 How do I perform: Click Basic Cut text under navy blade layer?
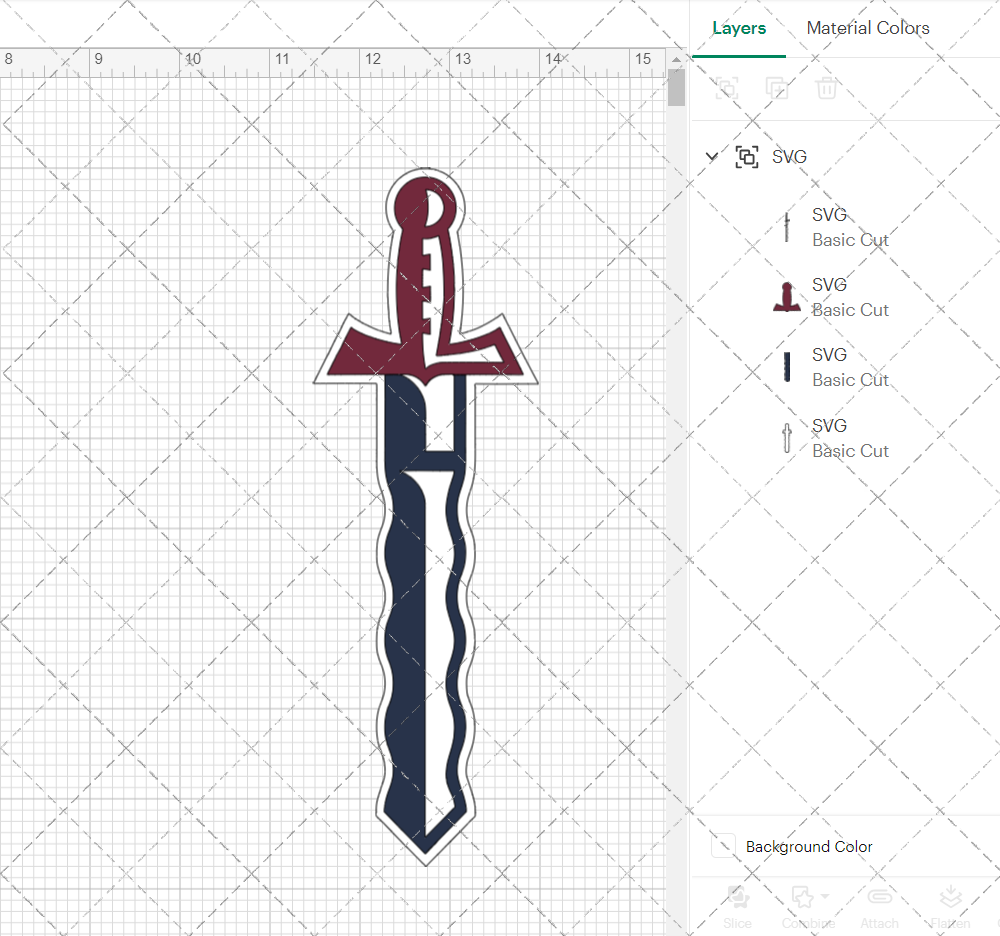850,380
